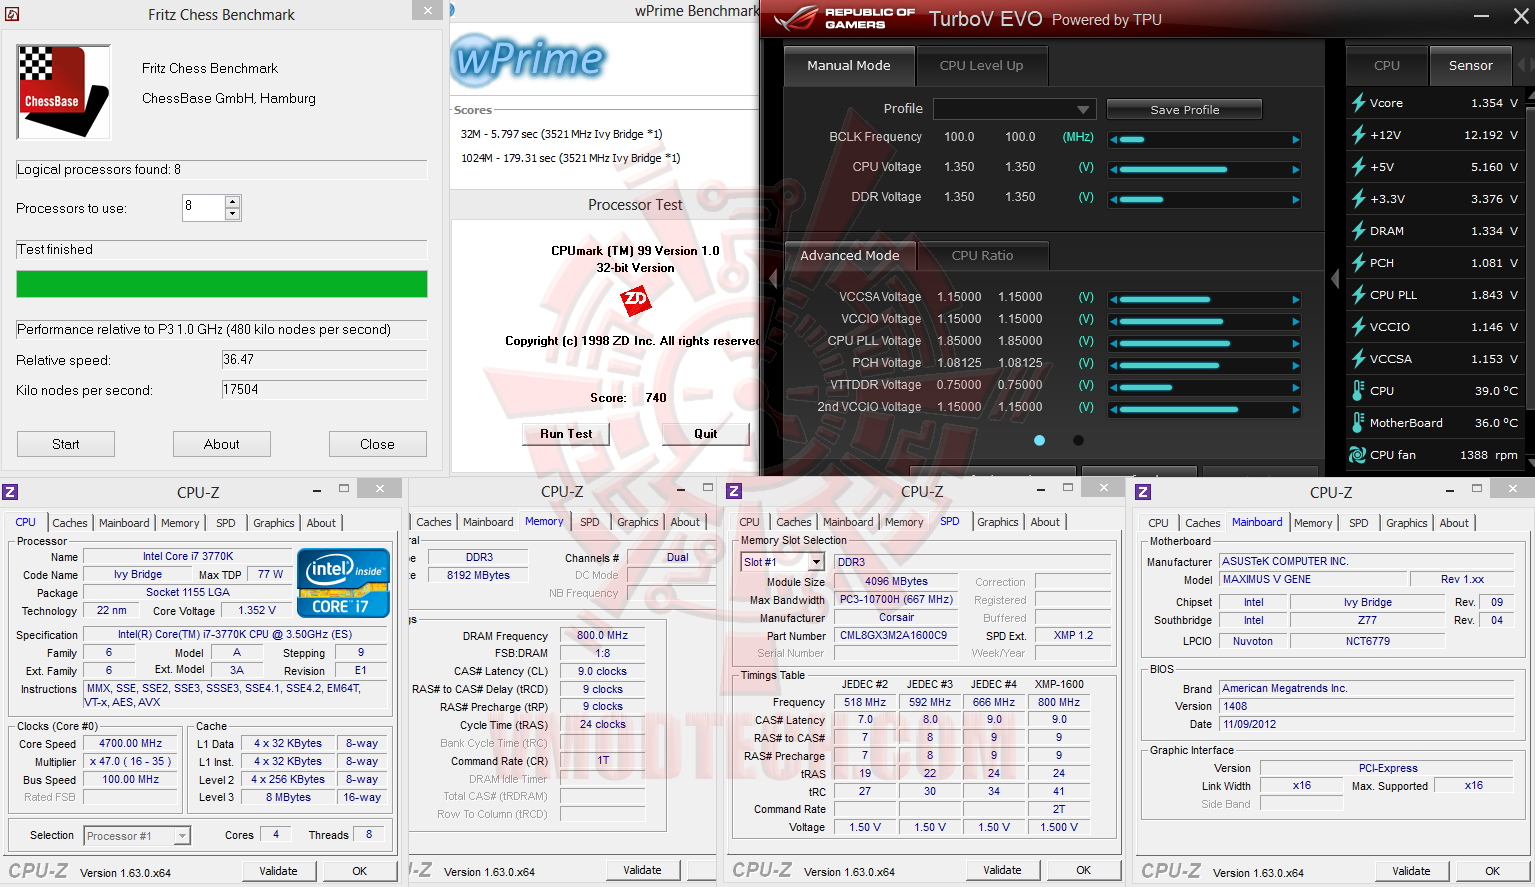Screen dimensions: 1535x887
Task: Select the first page dot in TurboV Advanced Mode
Action: (1040, 440)
